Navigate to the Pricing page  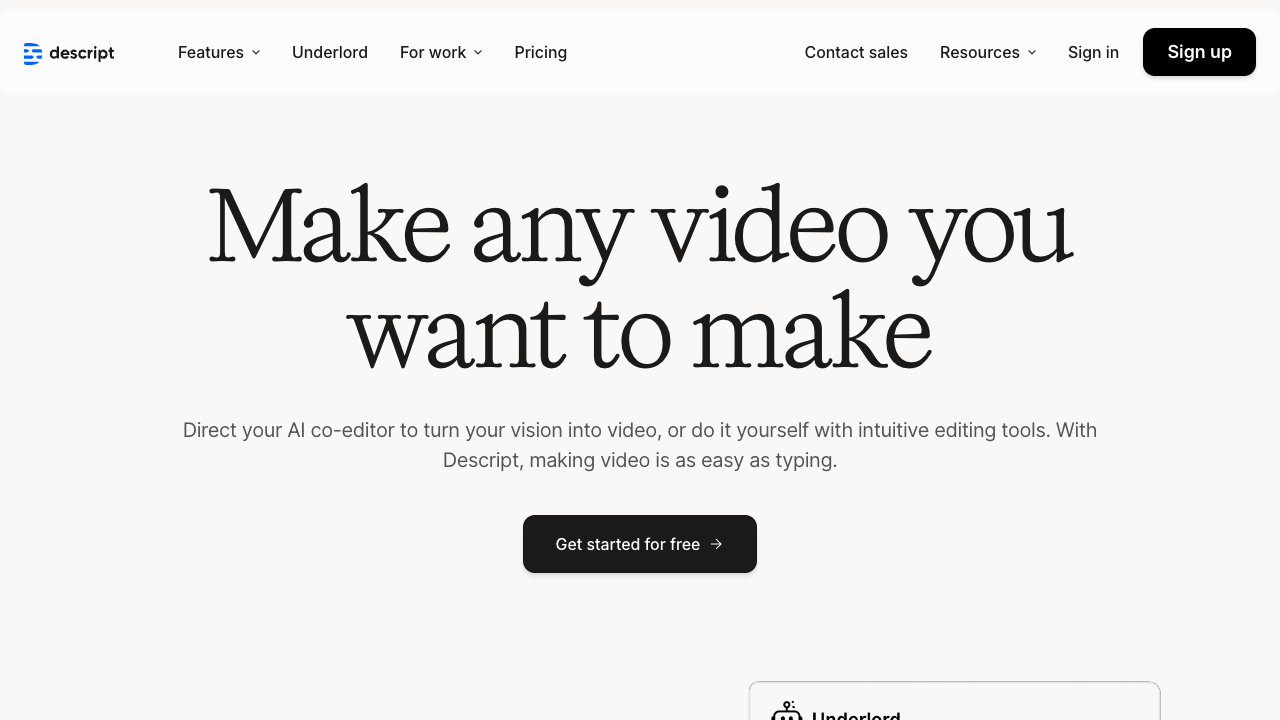pyautogui.click(x=540, y=52)
